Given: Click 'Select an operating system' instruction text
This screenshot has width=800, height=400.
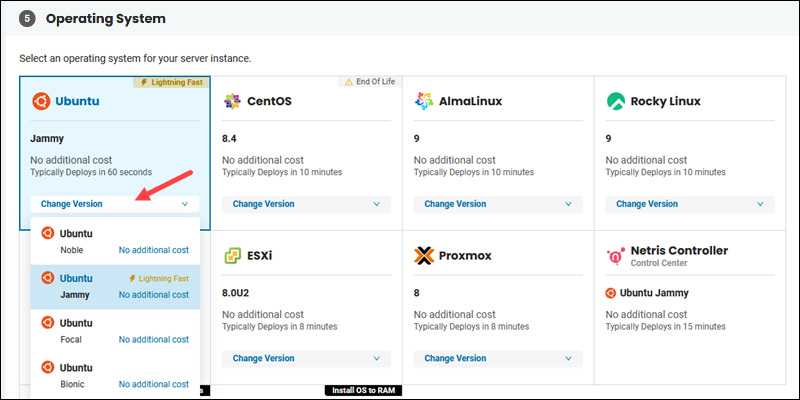Looking at the screenshot, I should coord(135,59).
